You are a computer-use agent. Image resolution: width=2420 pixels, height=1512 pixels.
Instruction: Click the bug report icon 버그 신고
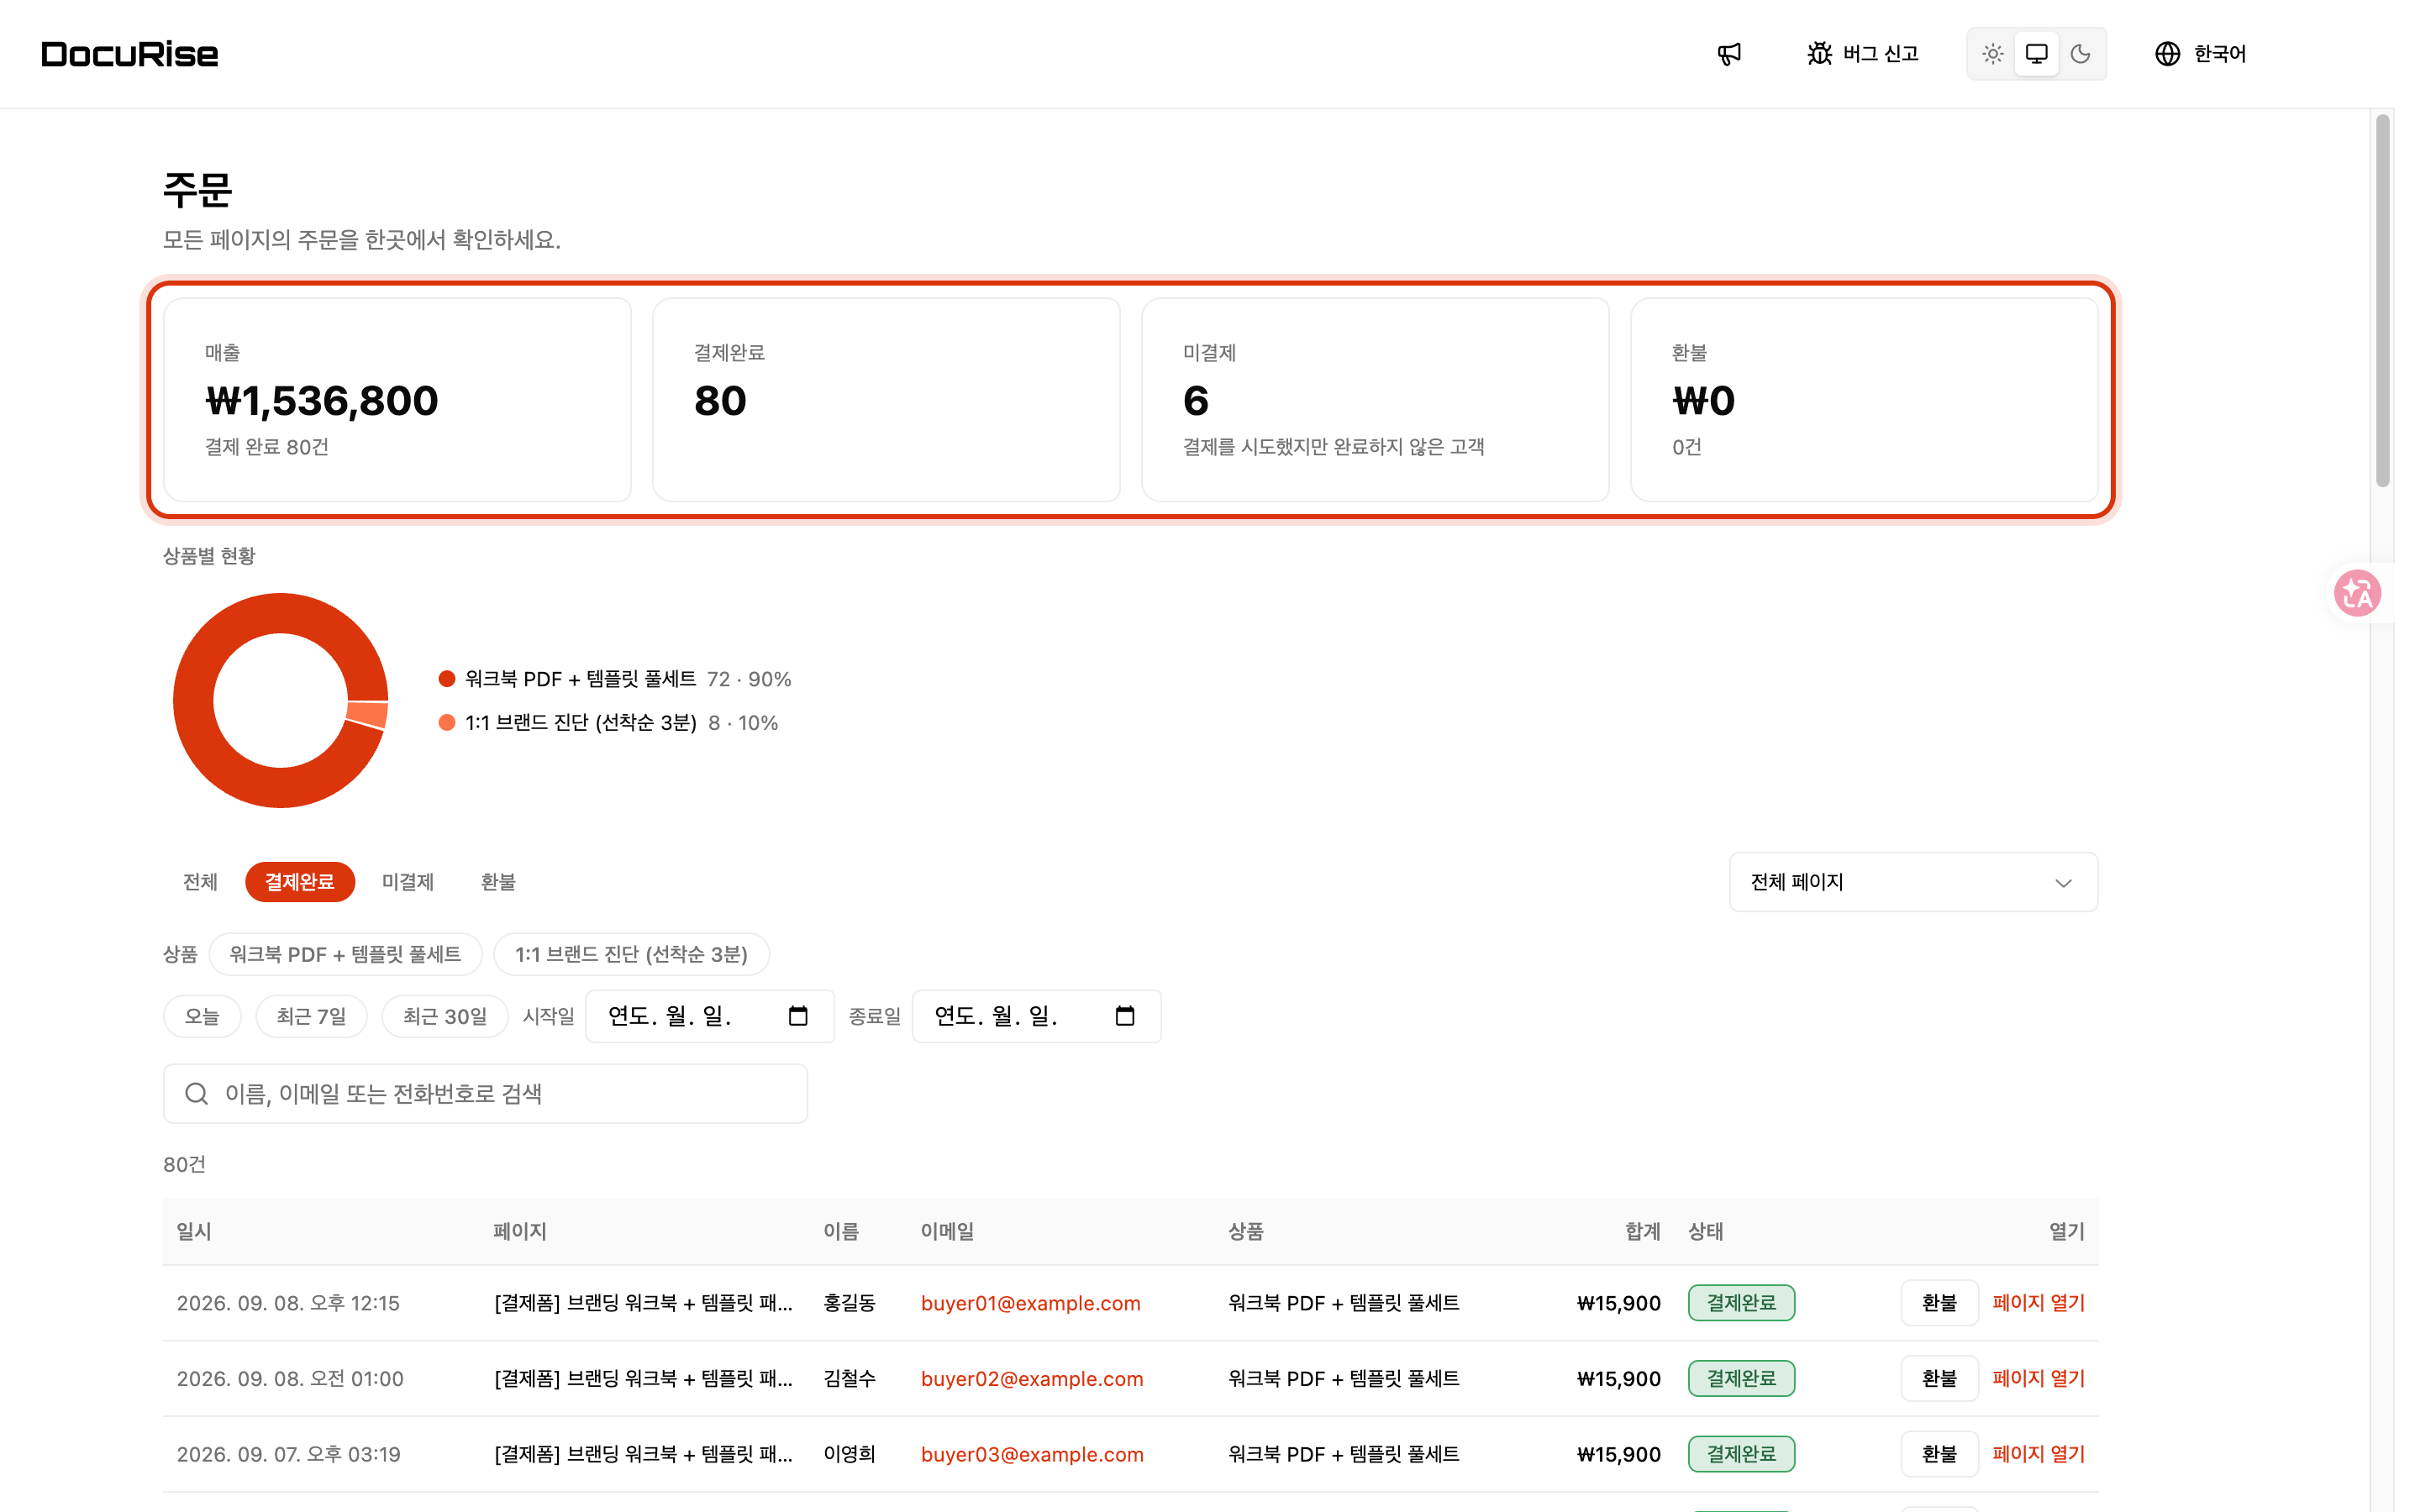click(1862, 54)
